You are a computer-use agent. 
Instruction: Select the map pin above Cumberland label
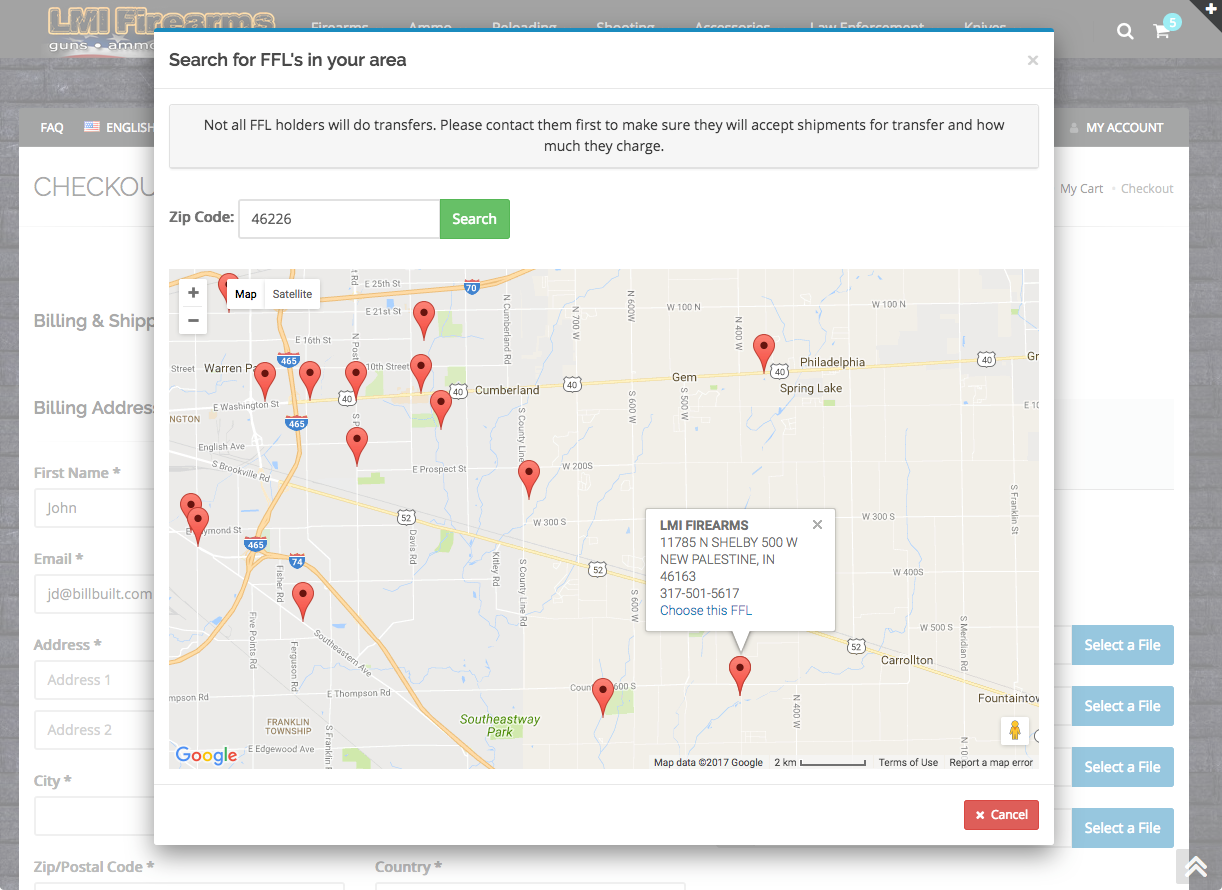(x=421, y=372)
